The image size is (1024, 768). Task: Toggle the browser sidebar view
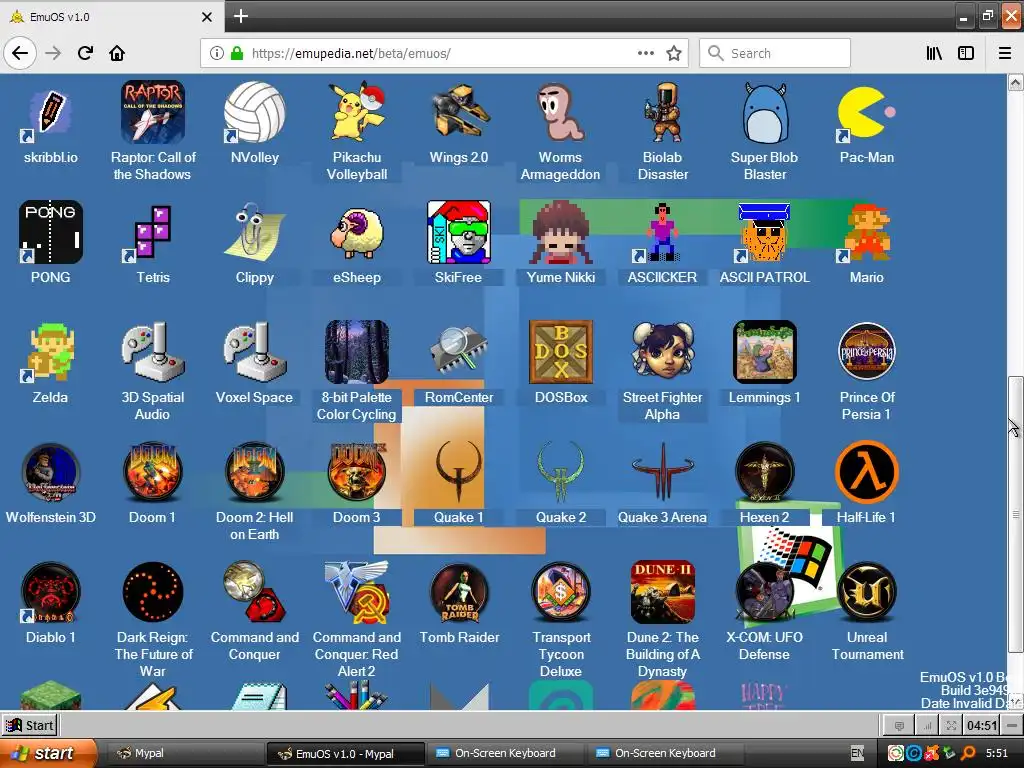(x=966, y=53)
